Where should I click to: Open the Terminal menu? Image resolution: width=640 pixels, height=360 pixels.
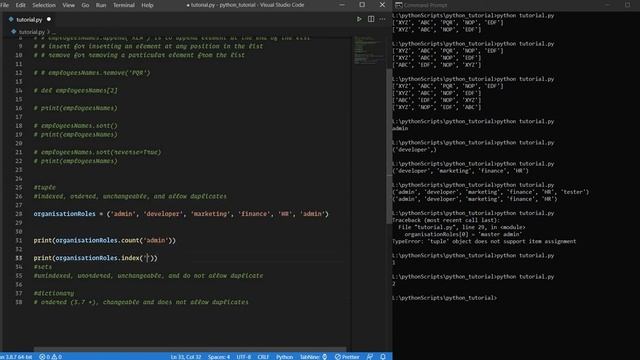pos(124,5)
